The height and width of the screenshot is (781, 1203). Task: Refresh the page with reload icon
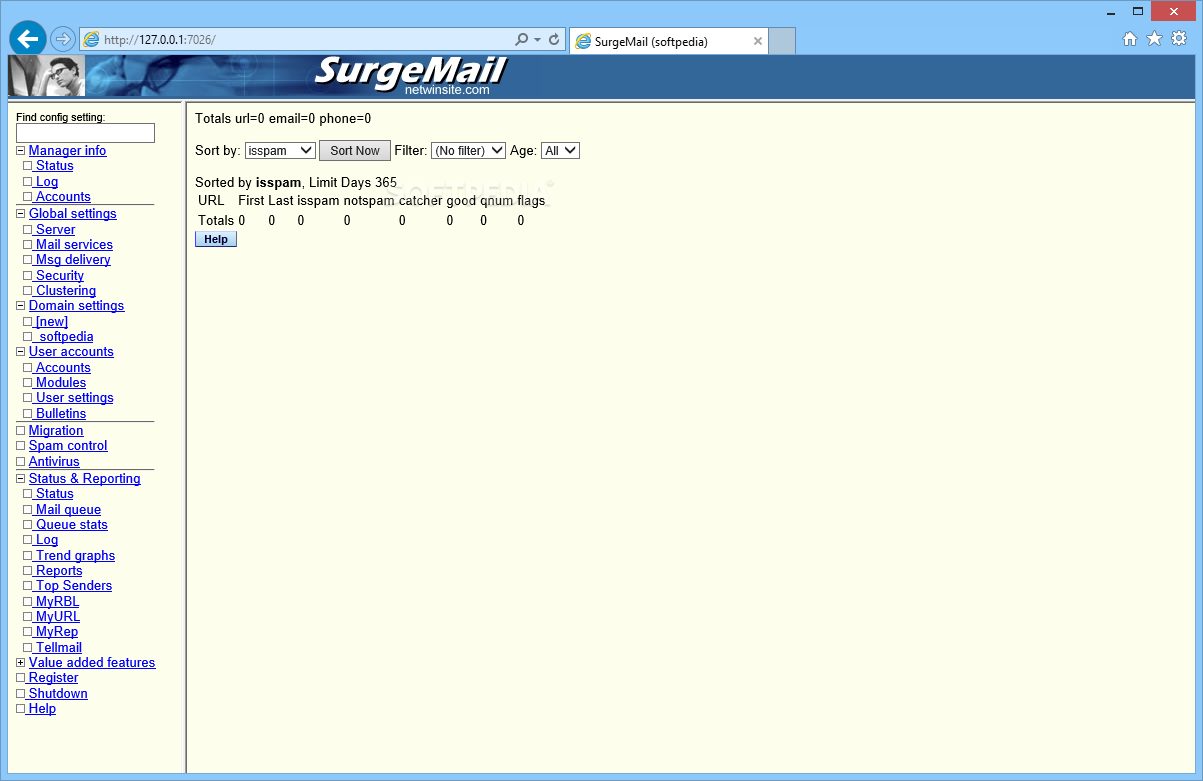pos(554,40)
